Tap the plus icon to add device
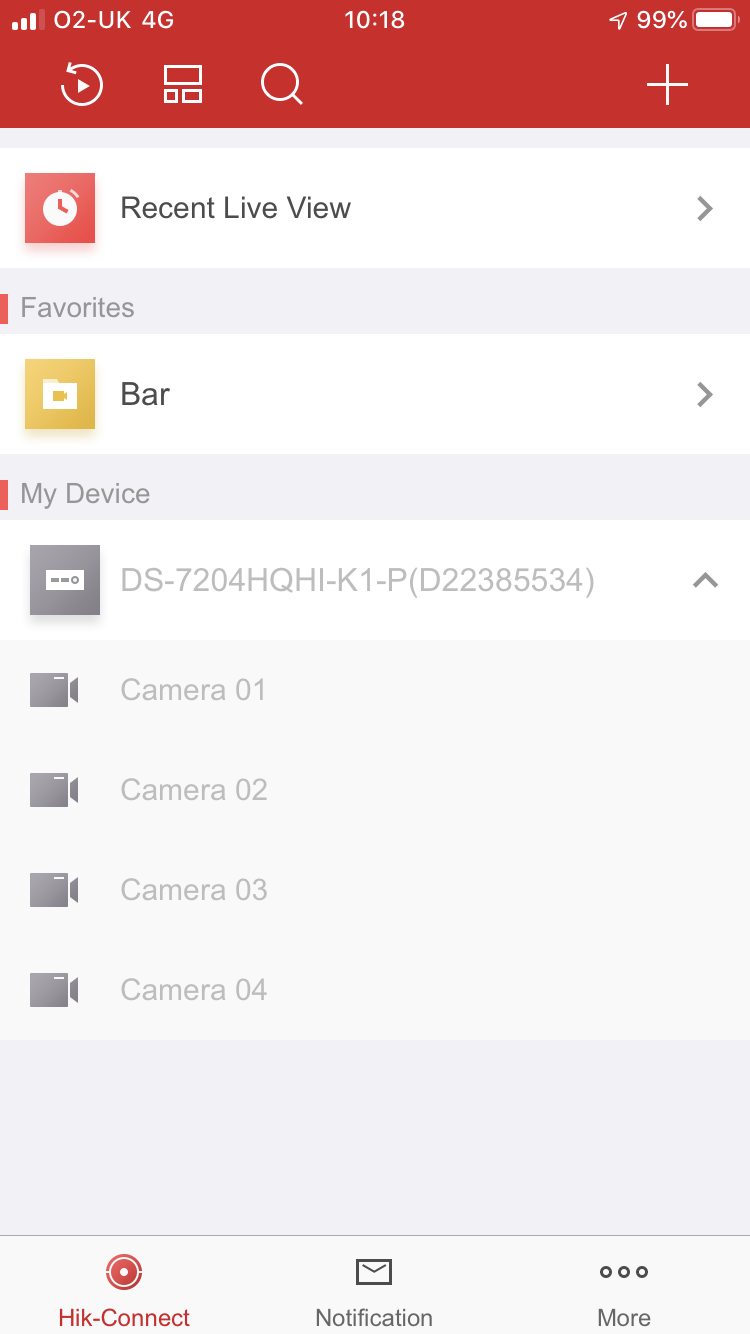 pos(667,85)
